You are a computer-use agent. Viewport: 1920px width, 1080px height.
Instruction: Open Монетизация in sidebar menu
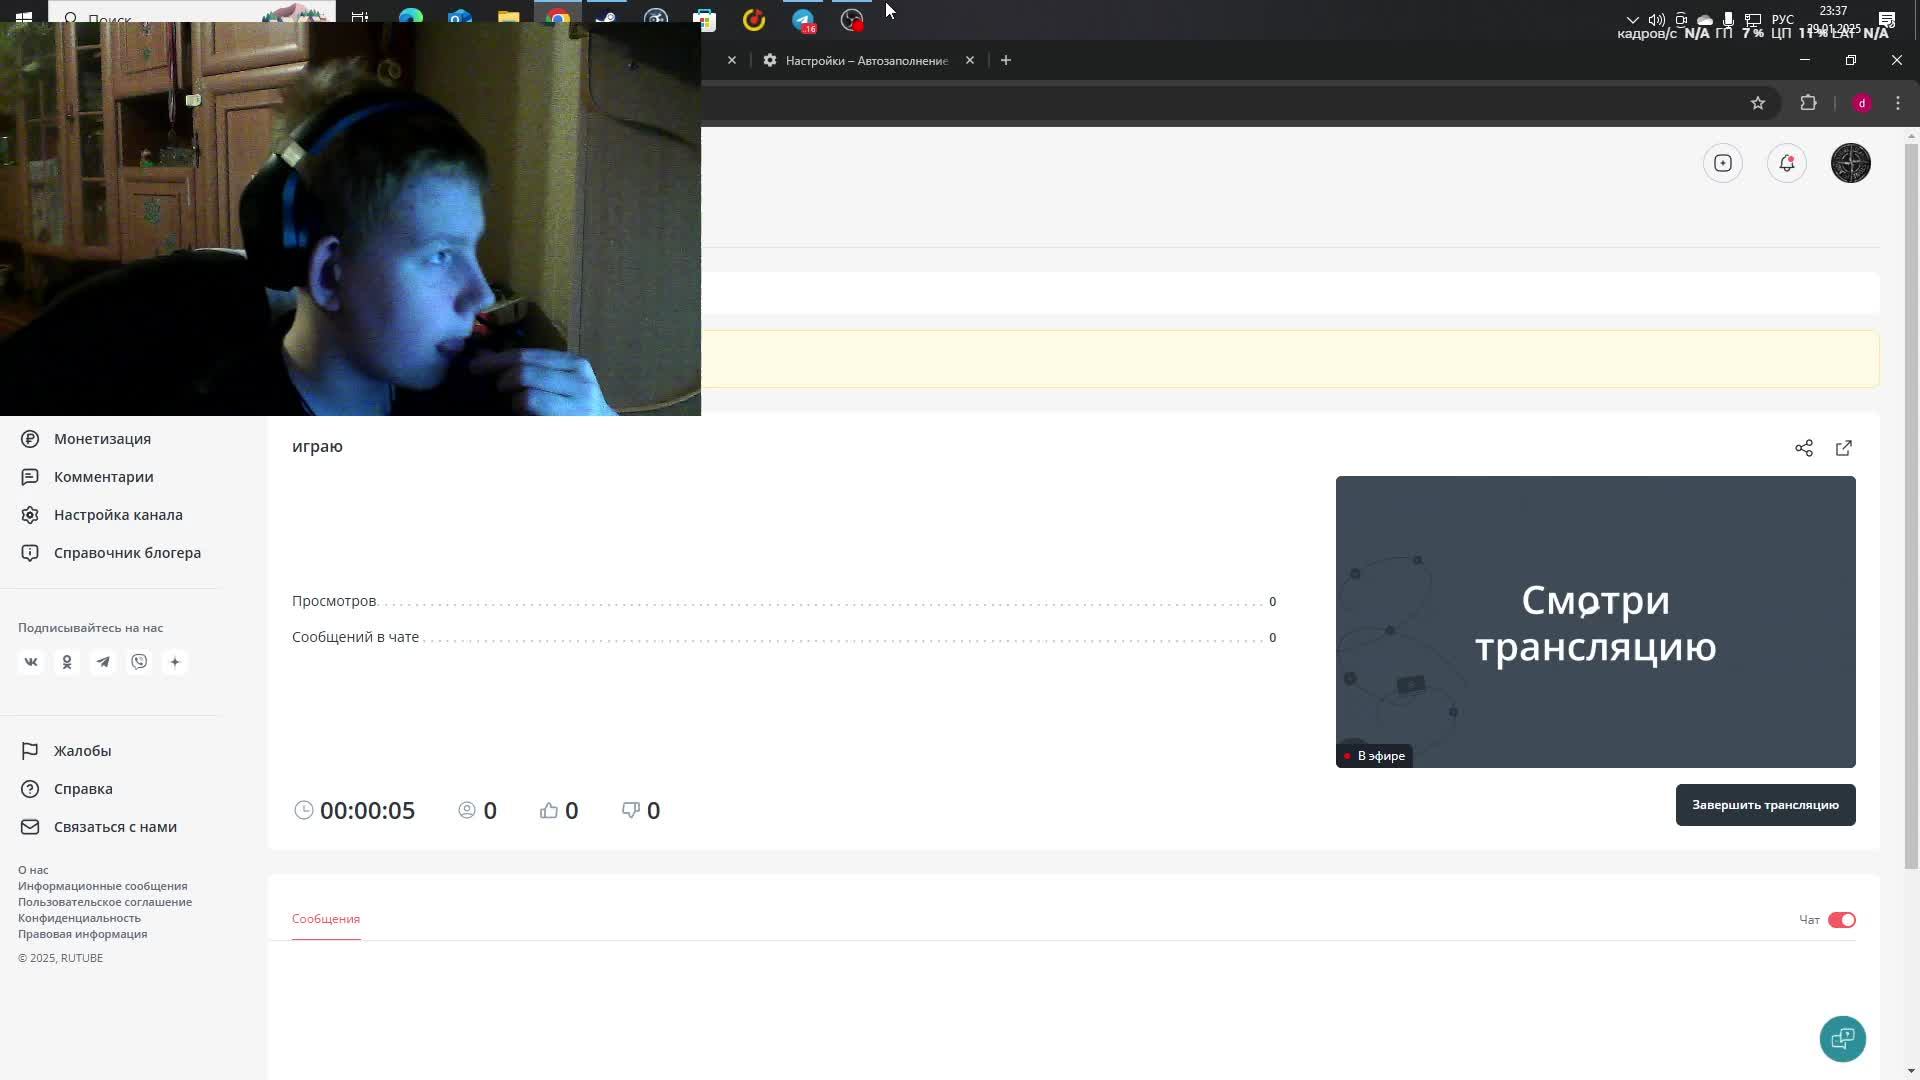click(102, 439)
